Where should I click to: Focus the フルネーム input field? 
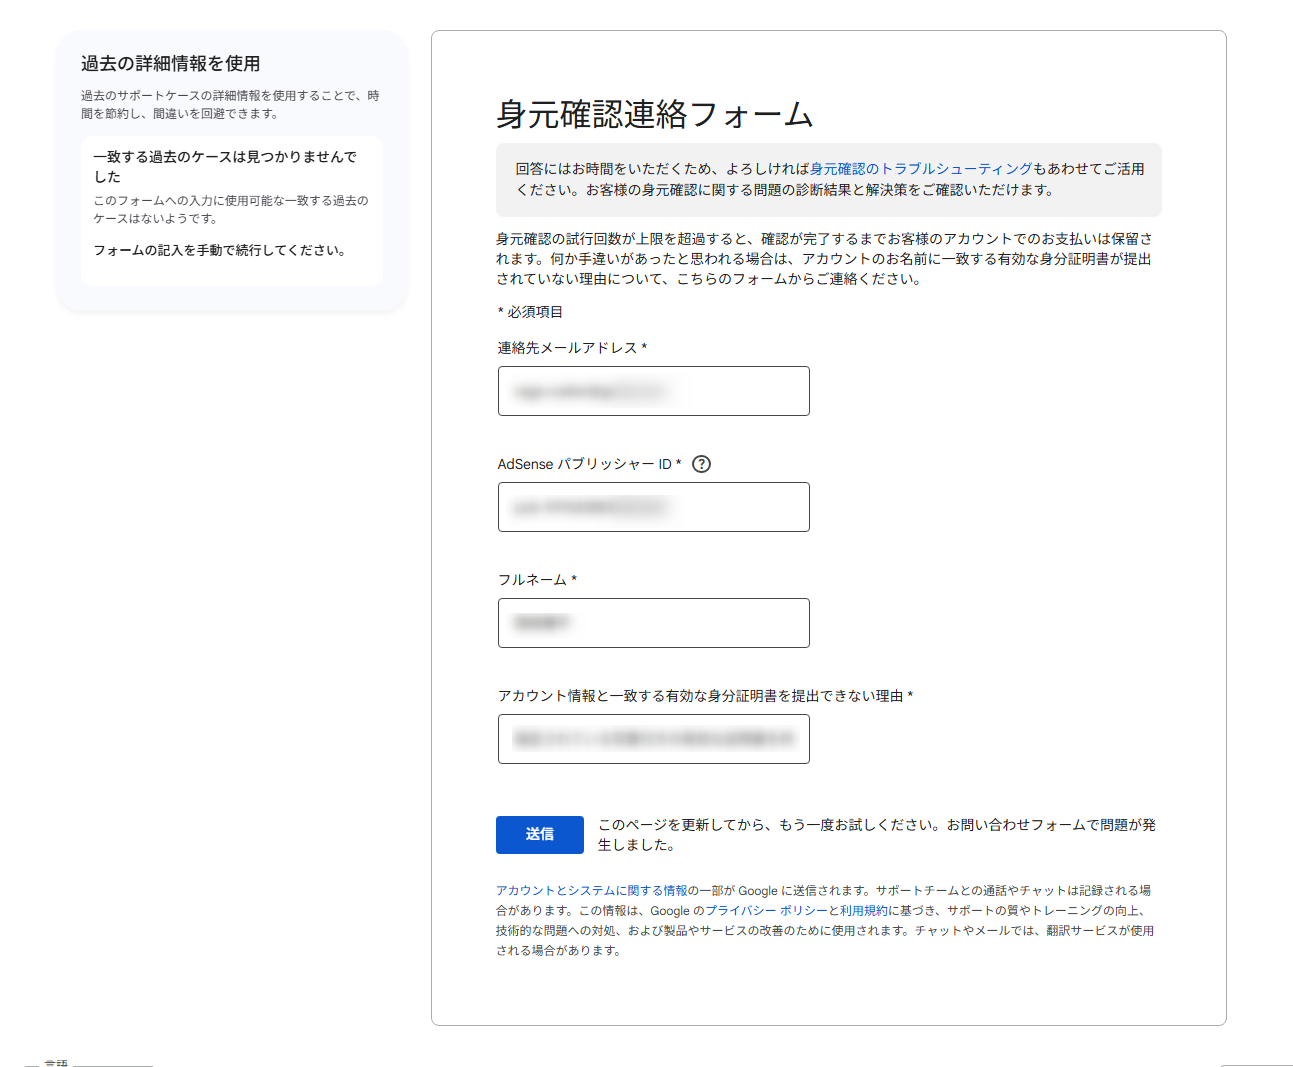[654, 623]
